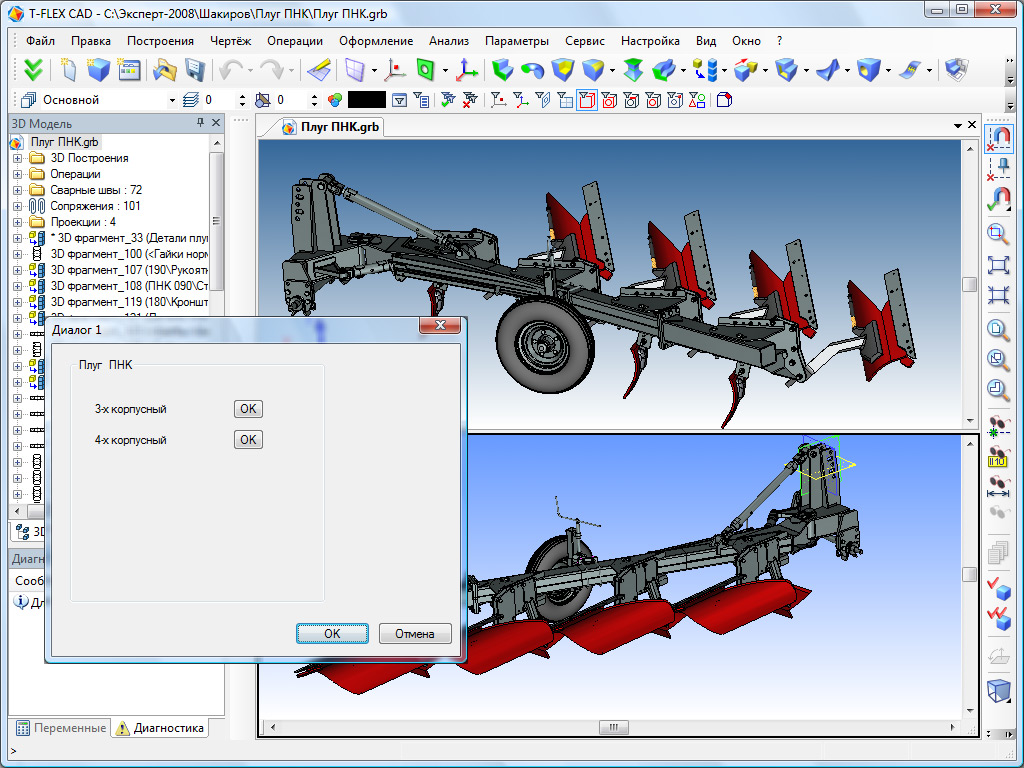The image size is (1024, 768).
Task: Expand the 3D Построения tree node
Action: [x=18, y=158]
